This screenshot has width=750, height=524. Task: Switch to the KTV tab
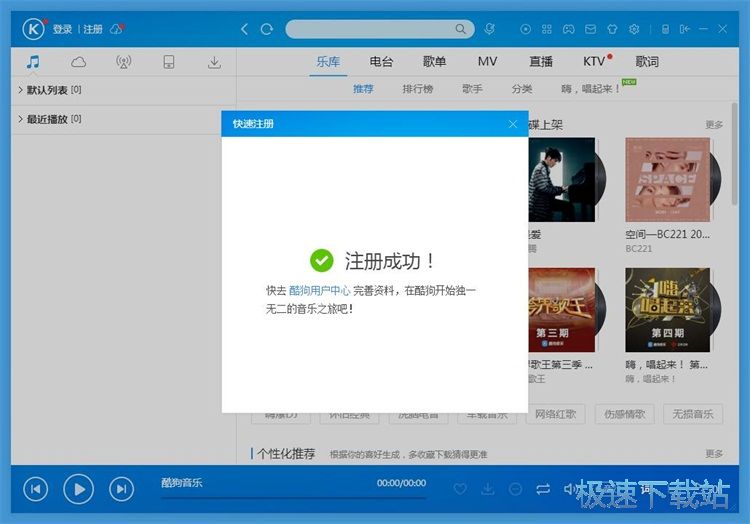tap(594, 62)
